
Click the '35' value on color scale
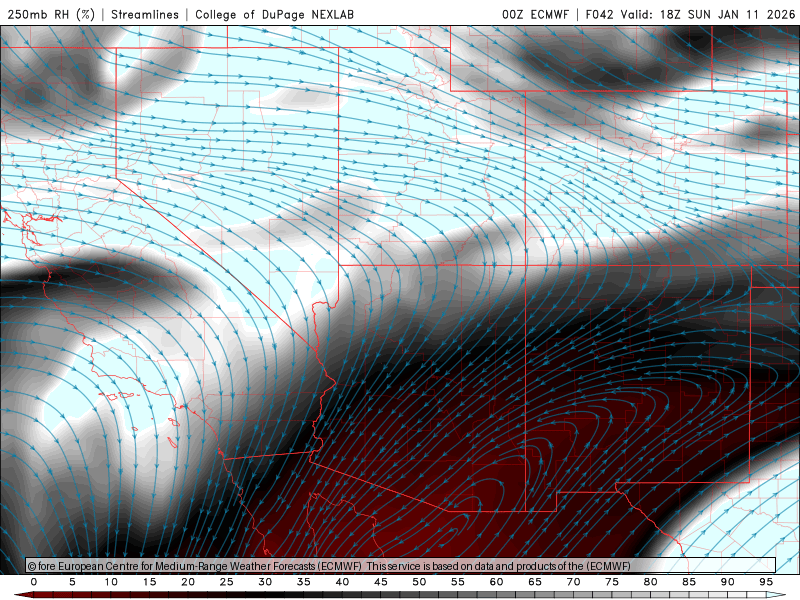pyautogui.click(x=304, y=582)
